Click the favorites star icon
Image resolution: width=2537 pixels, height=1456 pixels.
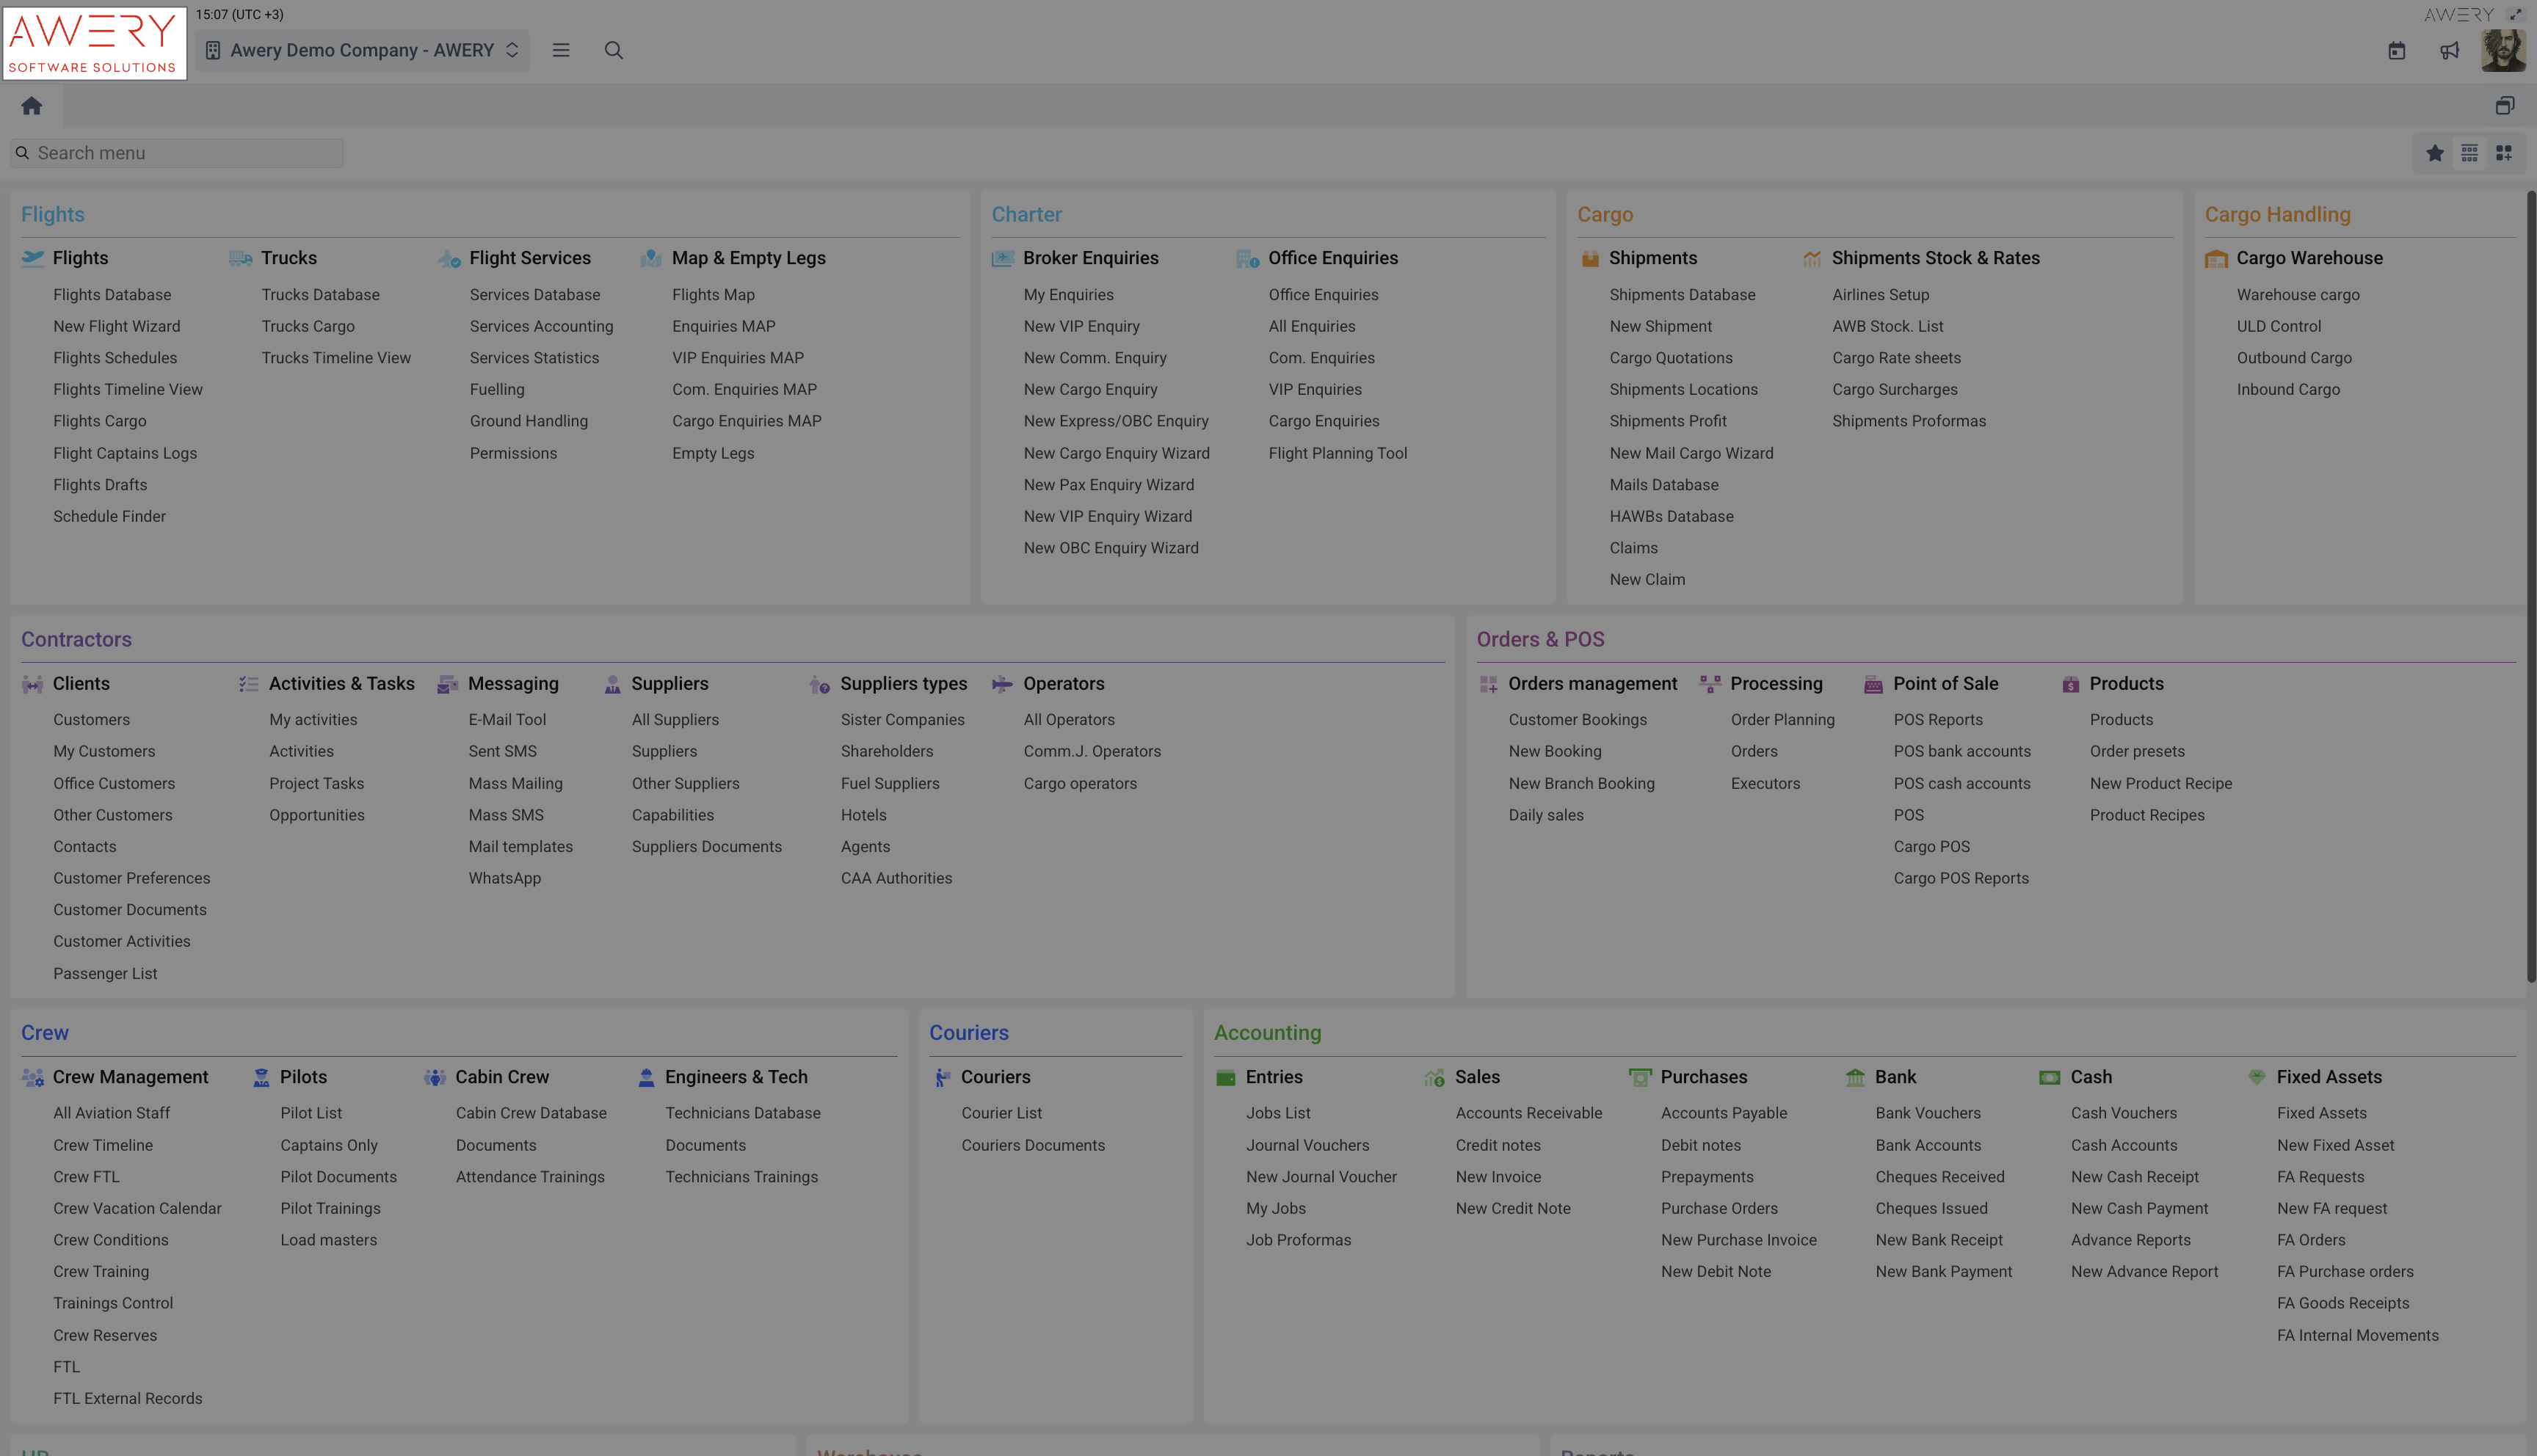click(2435, 153)
